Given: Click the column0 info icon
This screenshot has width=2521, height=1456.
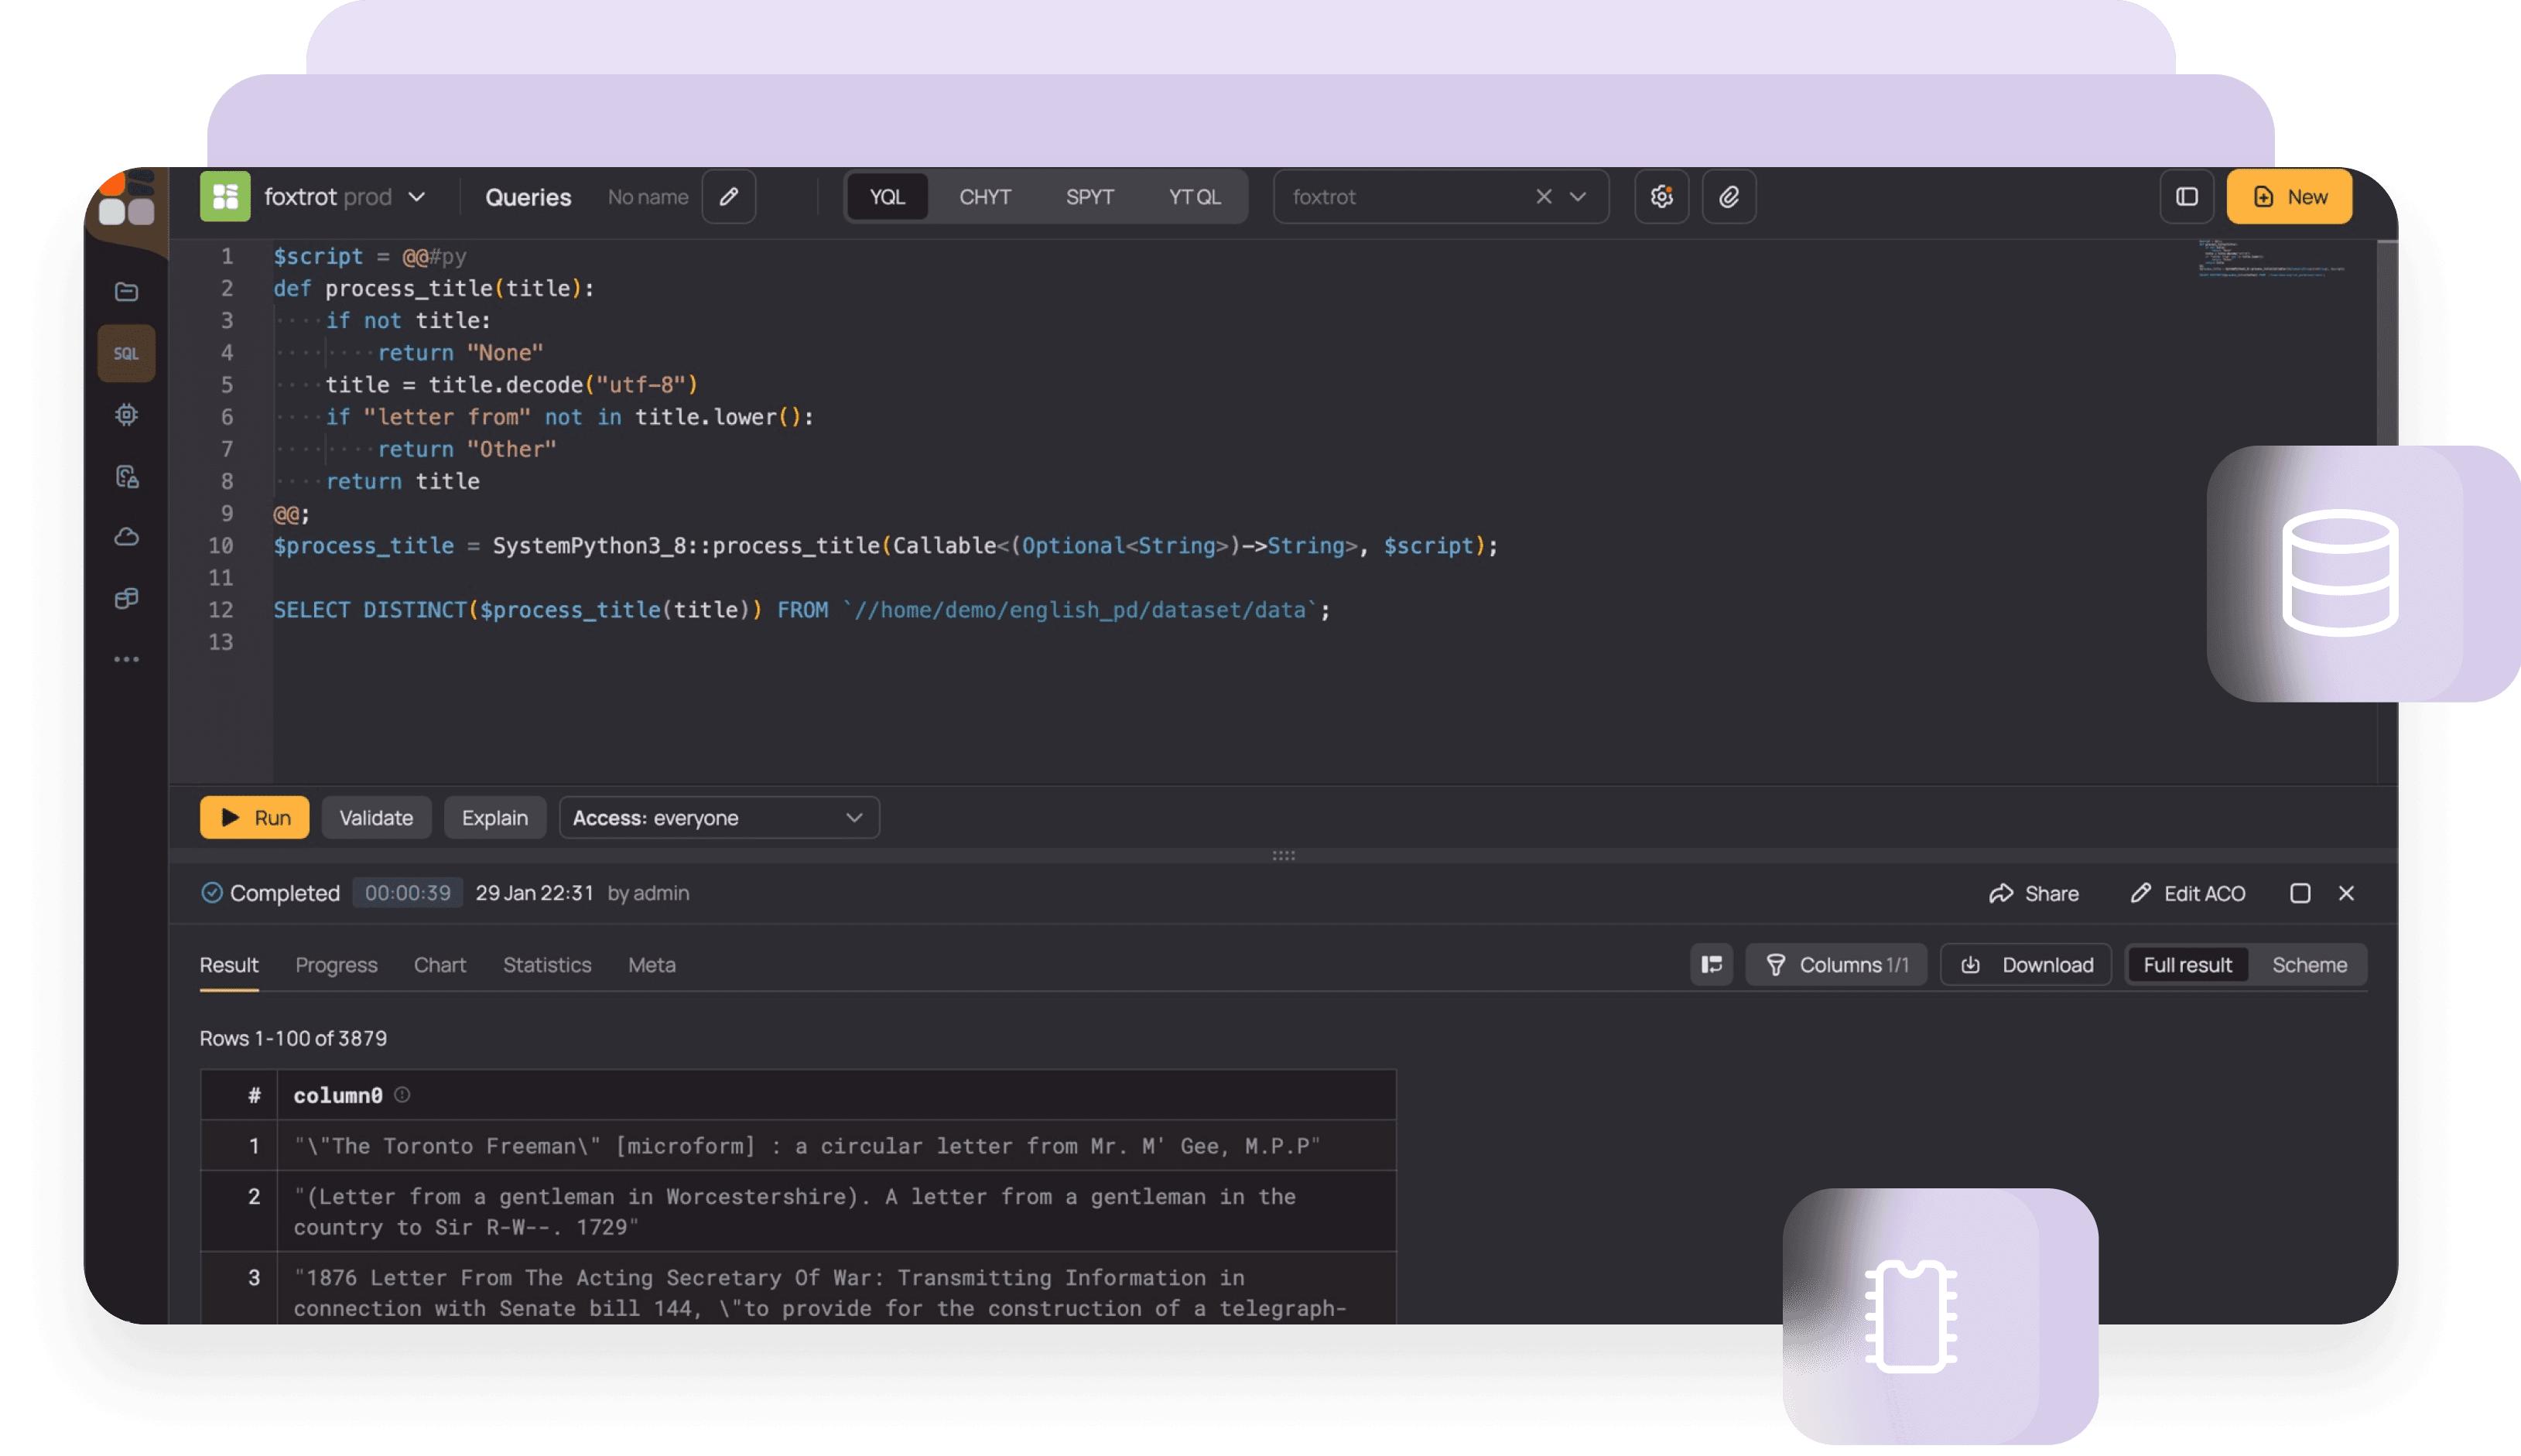Looking at the screenshot, I should pos(402,1095).
